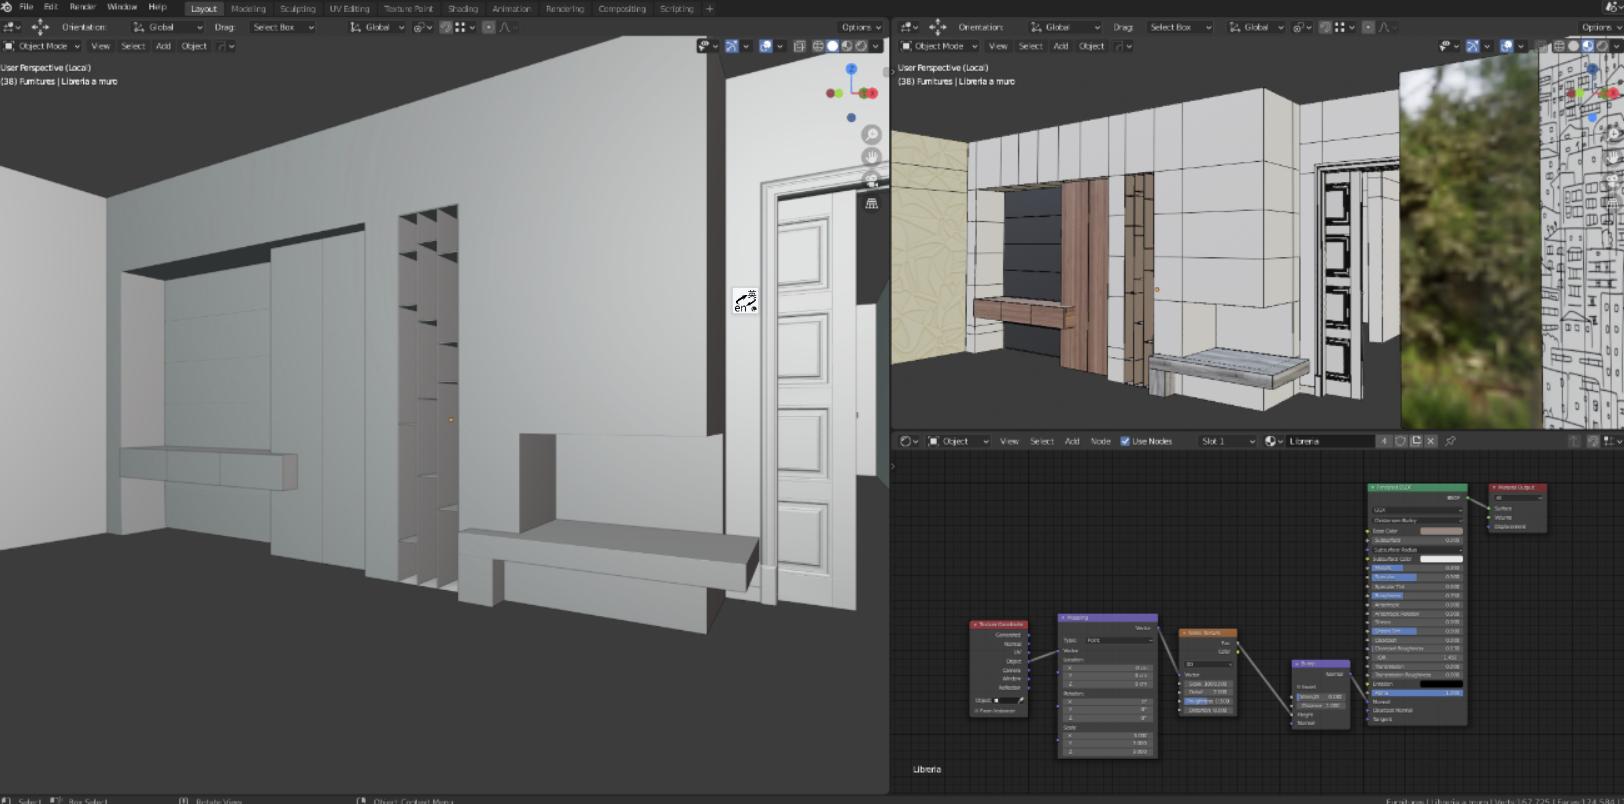
Task: Click the fake user shield icon for Libreria
Action: (x=1401, y=441)
